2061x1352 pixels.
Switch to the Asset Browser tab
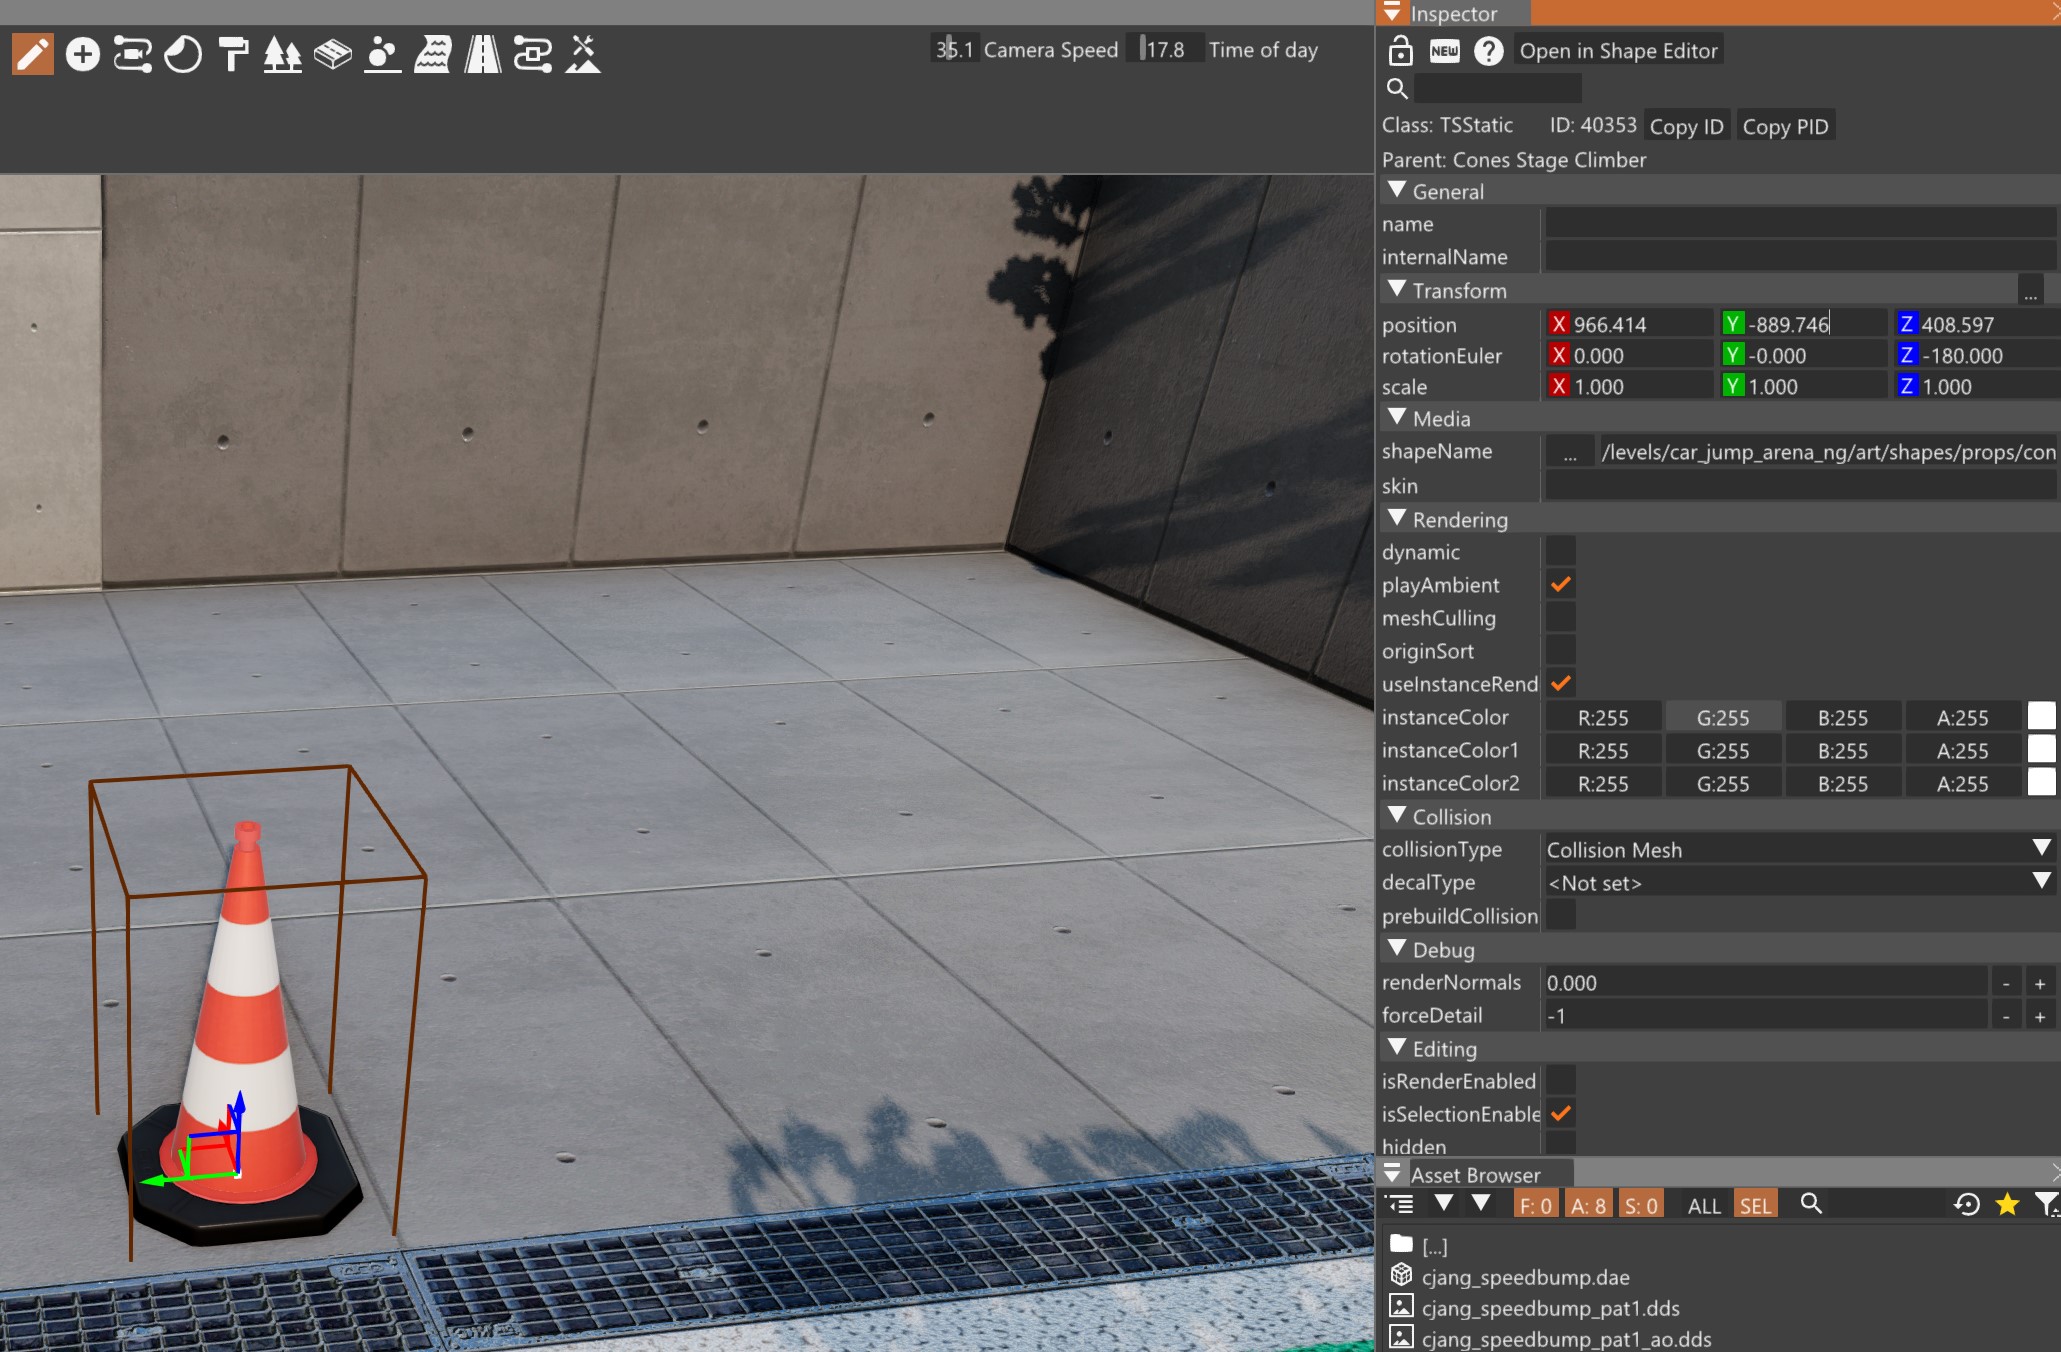[x=1474, y=1175]
